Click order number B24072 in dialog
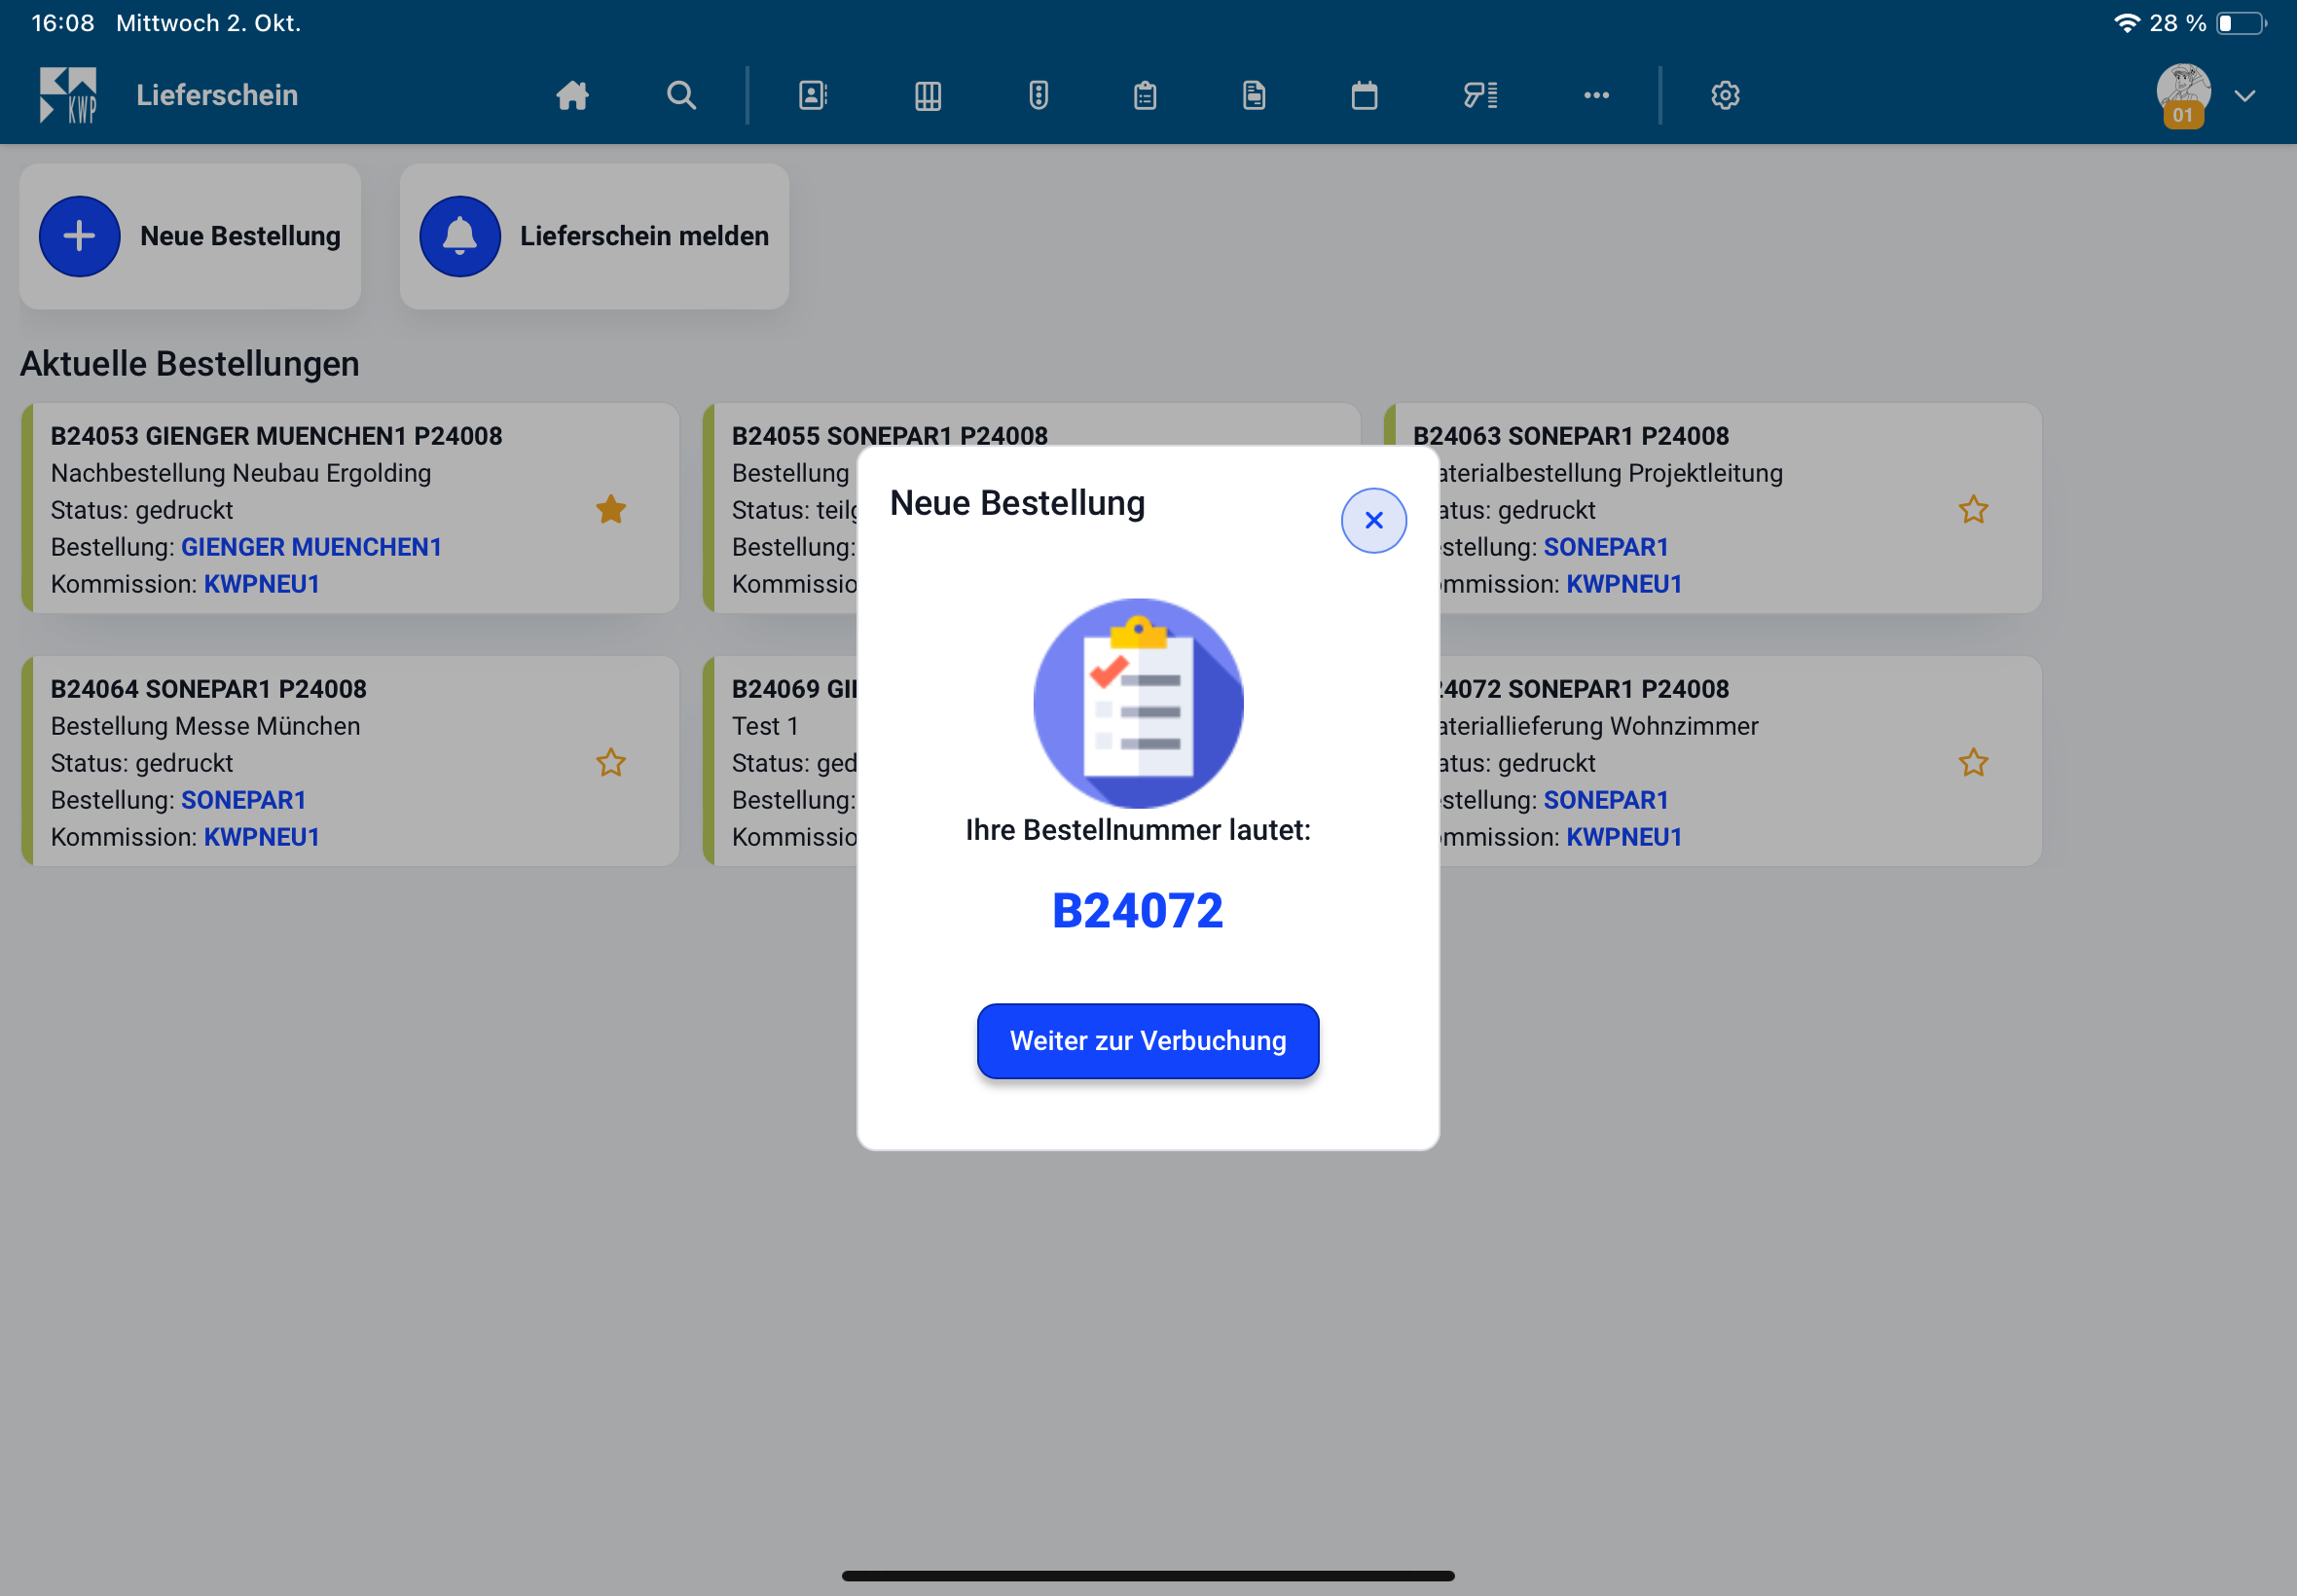2297x1596 pixels. tap(1137, 910)
